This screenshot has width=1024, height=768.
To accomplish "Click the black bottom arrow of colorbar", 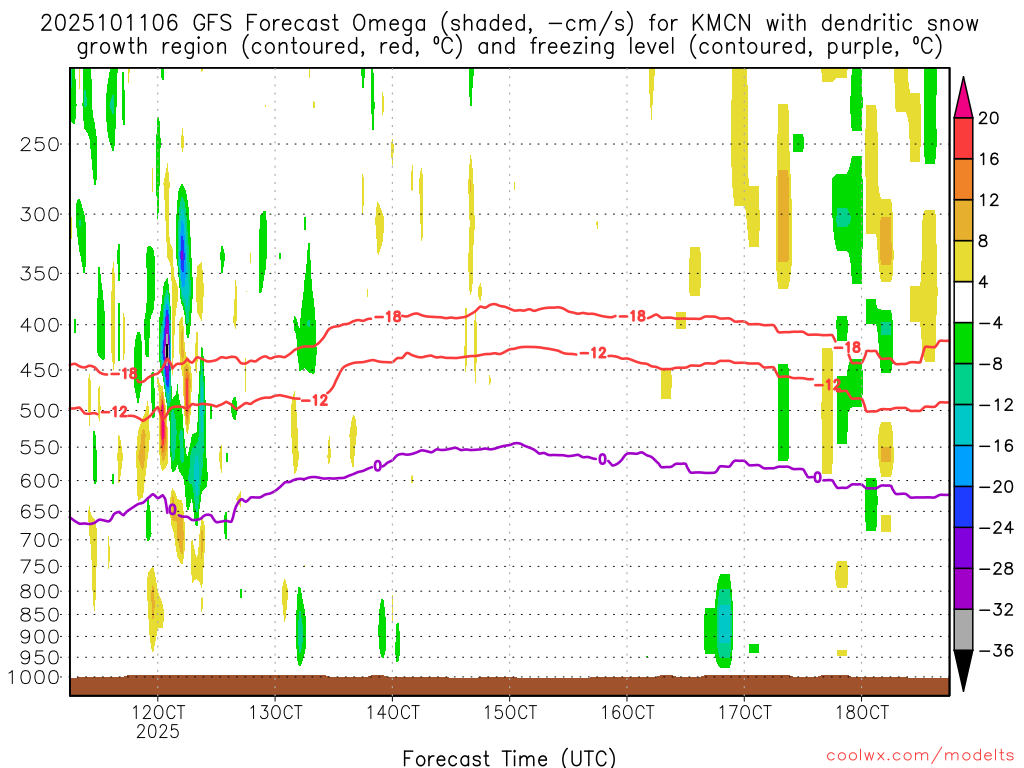I will coord(963,671).
